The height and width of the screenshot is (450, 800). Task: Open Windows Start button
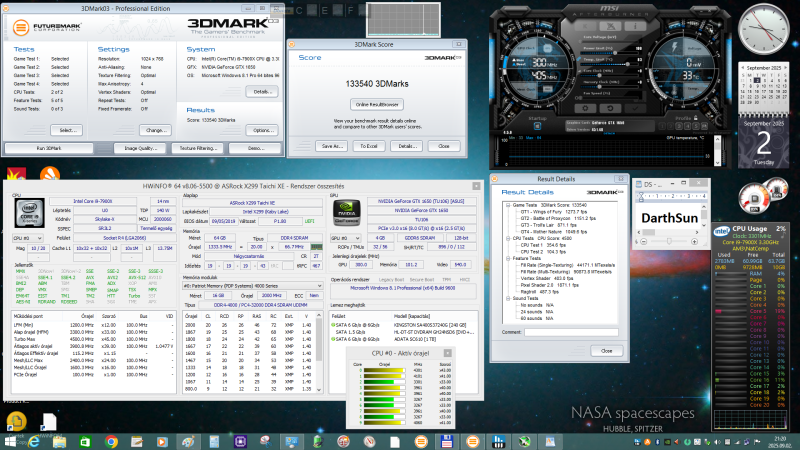(10, 442)
